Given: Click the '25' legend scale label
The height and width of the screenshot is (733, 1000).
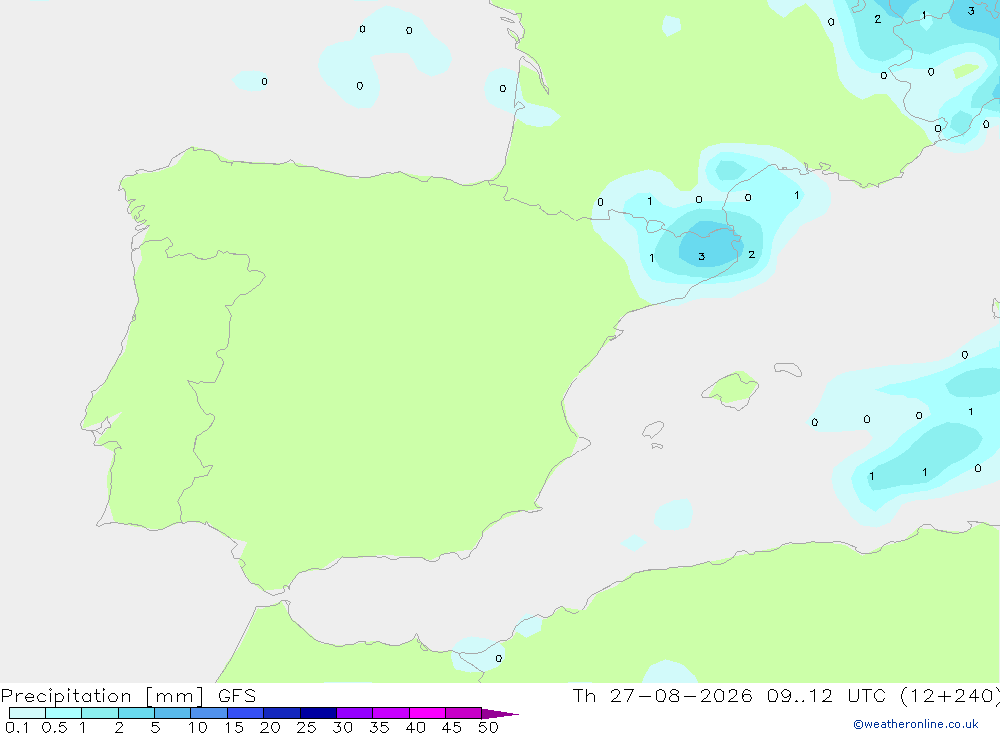Looking at the screenshot, I should [307, 727].
